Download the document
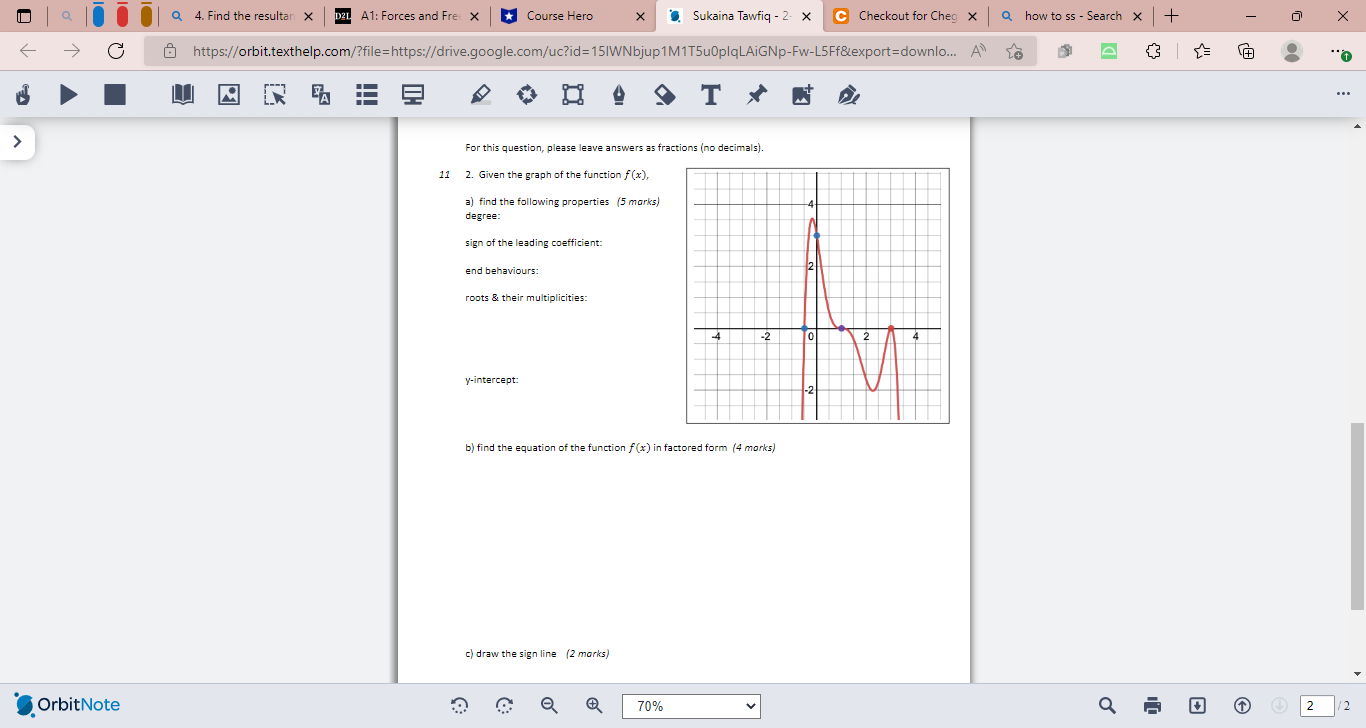This screenshot has height=728, width=1366. [x=1198, y=706]
